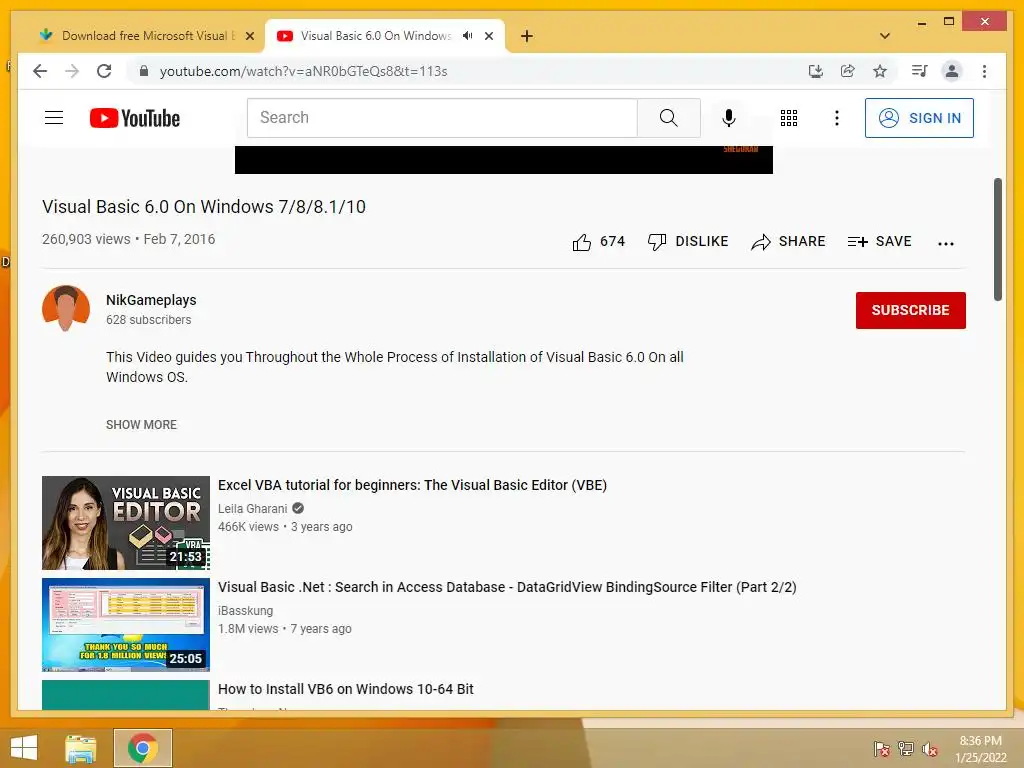
Task: Open the Windows Start button
Action: click(x=24, y=748)
